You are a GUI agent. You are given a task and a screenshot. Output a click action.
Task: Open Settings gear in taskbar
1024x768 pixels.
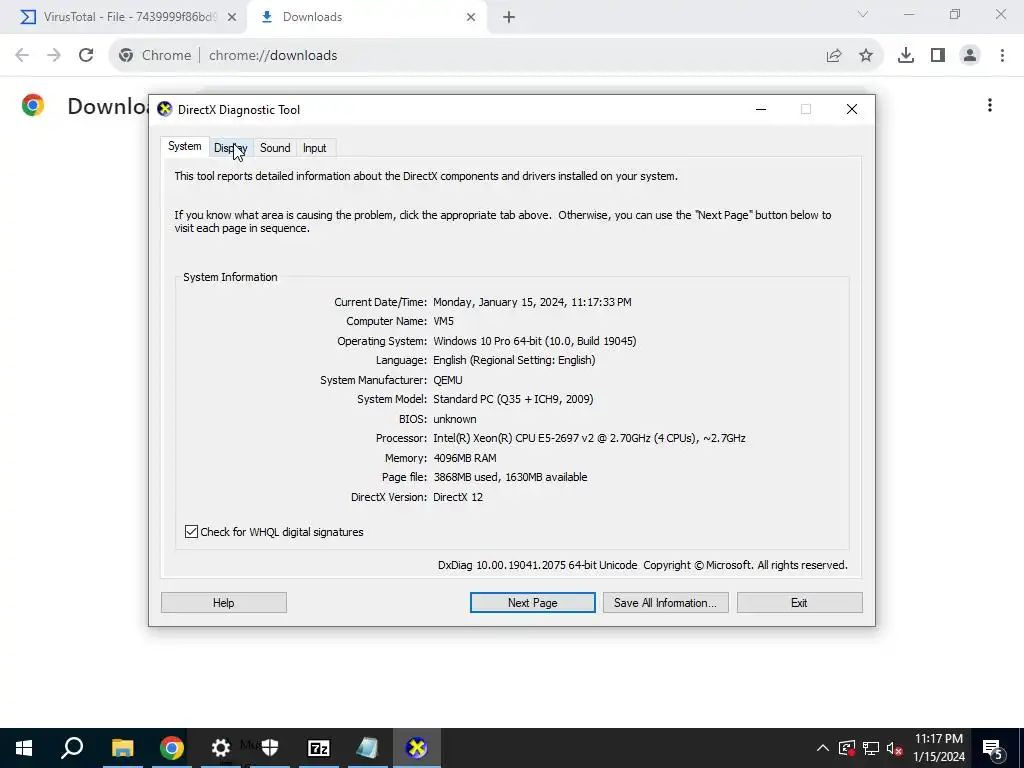pos(221,748)
